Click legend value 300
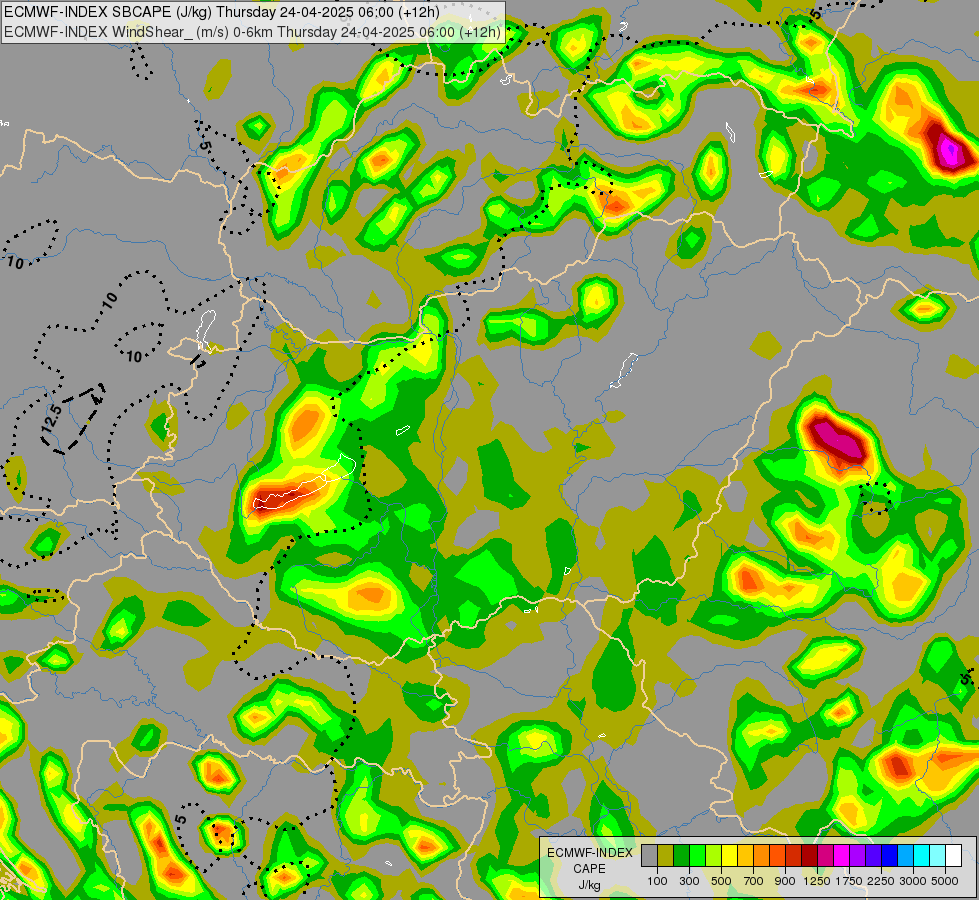The width and height of the screenshot is (979, 900). point(689,881)
